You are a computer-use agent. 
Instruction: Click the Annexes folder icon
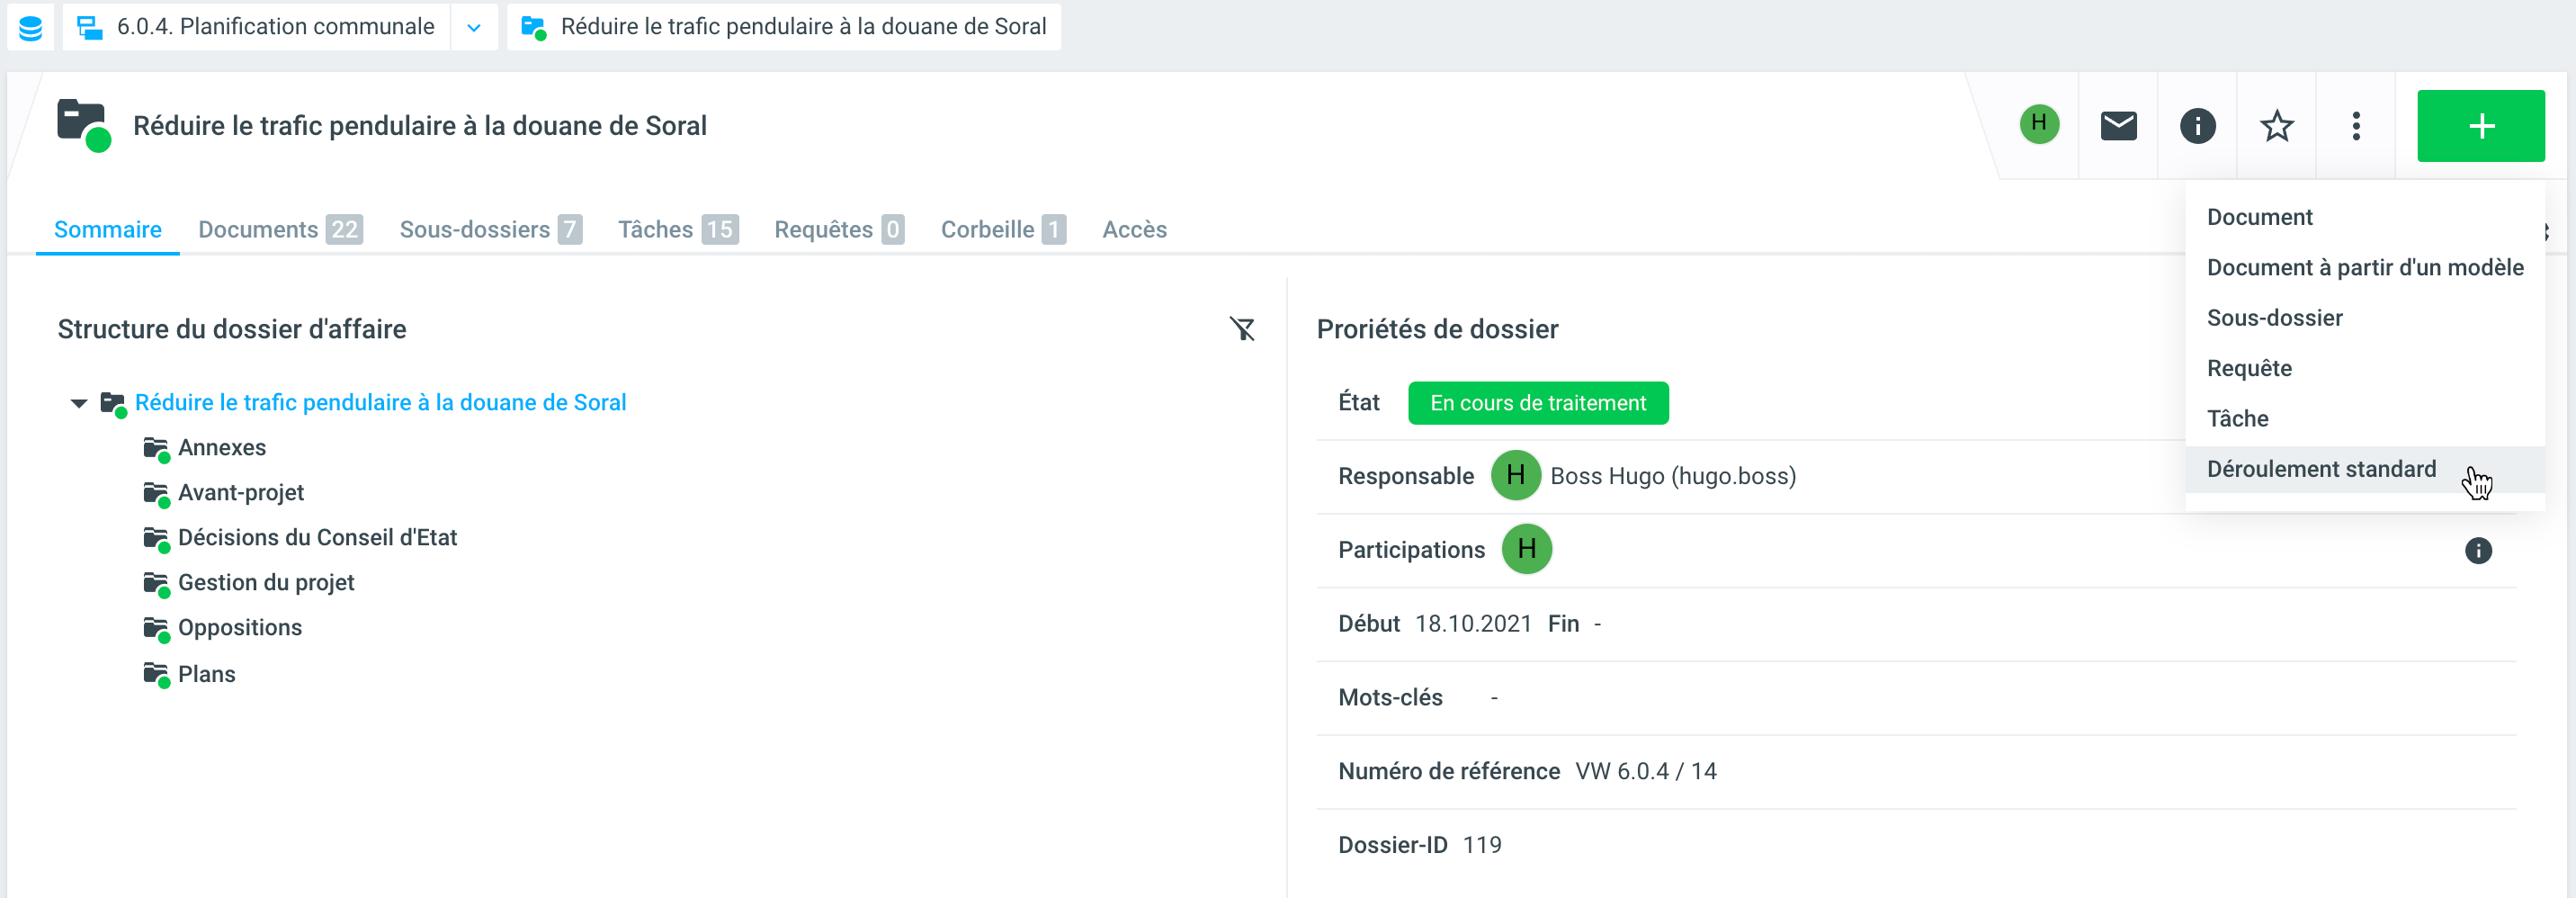point(155,448)
